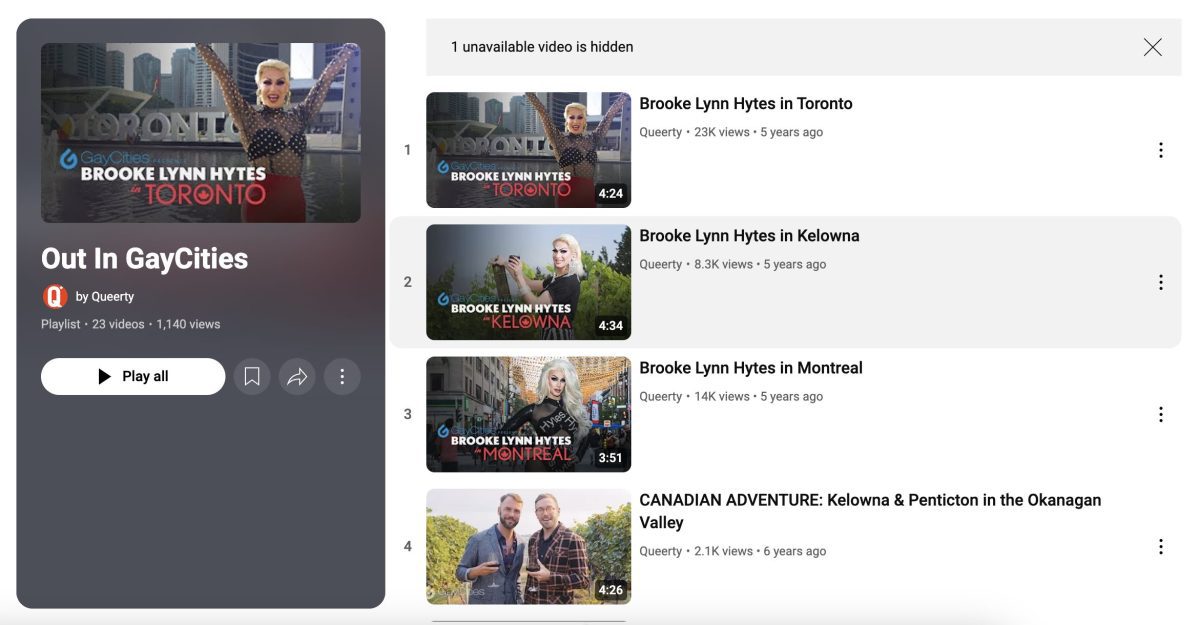The image size is (1200, 625).
Task: Click the playlist cover image in sidebar
Action: (201, 132)
